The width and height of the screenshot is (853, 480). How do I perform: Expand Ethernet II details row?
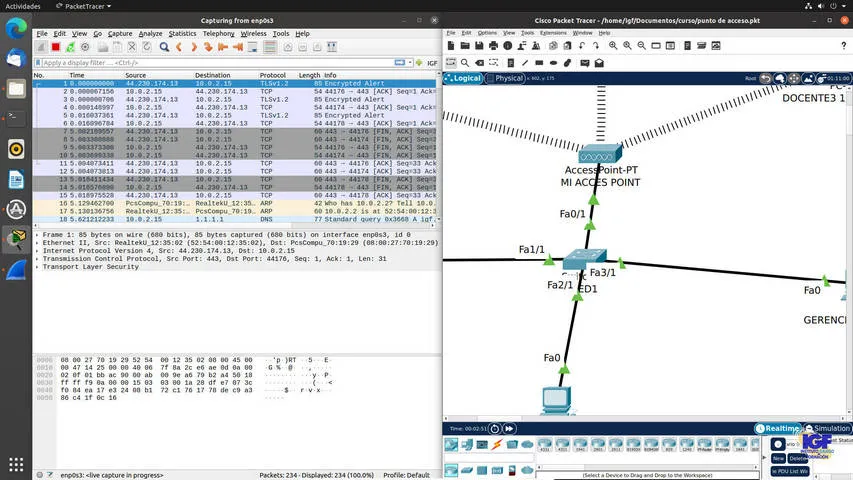point(37,243)
